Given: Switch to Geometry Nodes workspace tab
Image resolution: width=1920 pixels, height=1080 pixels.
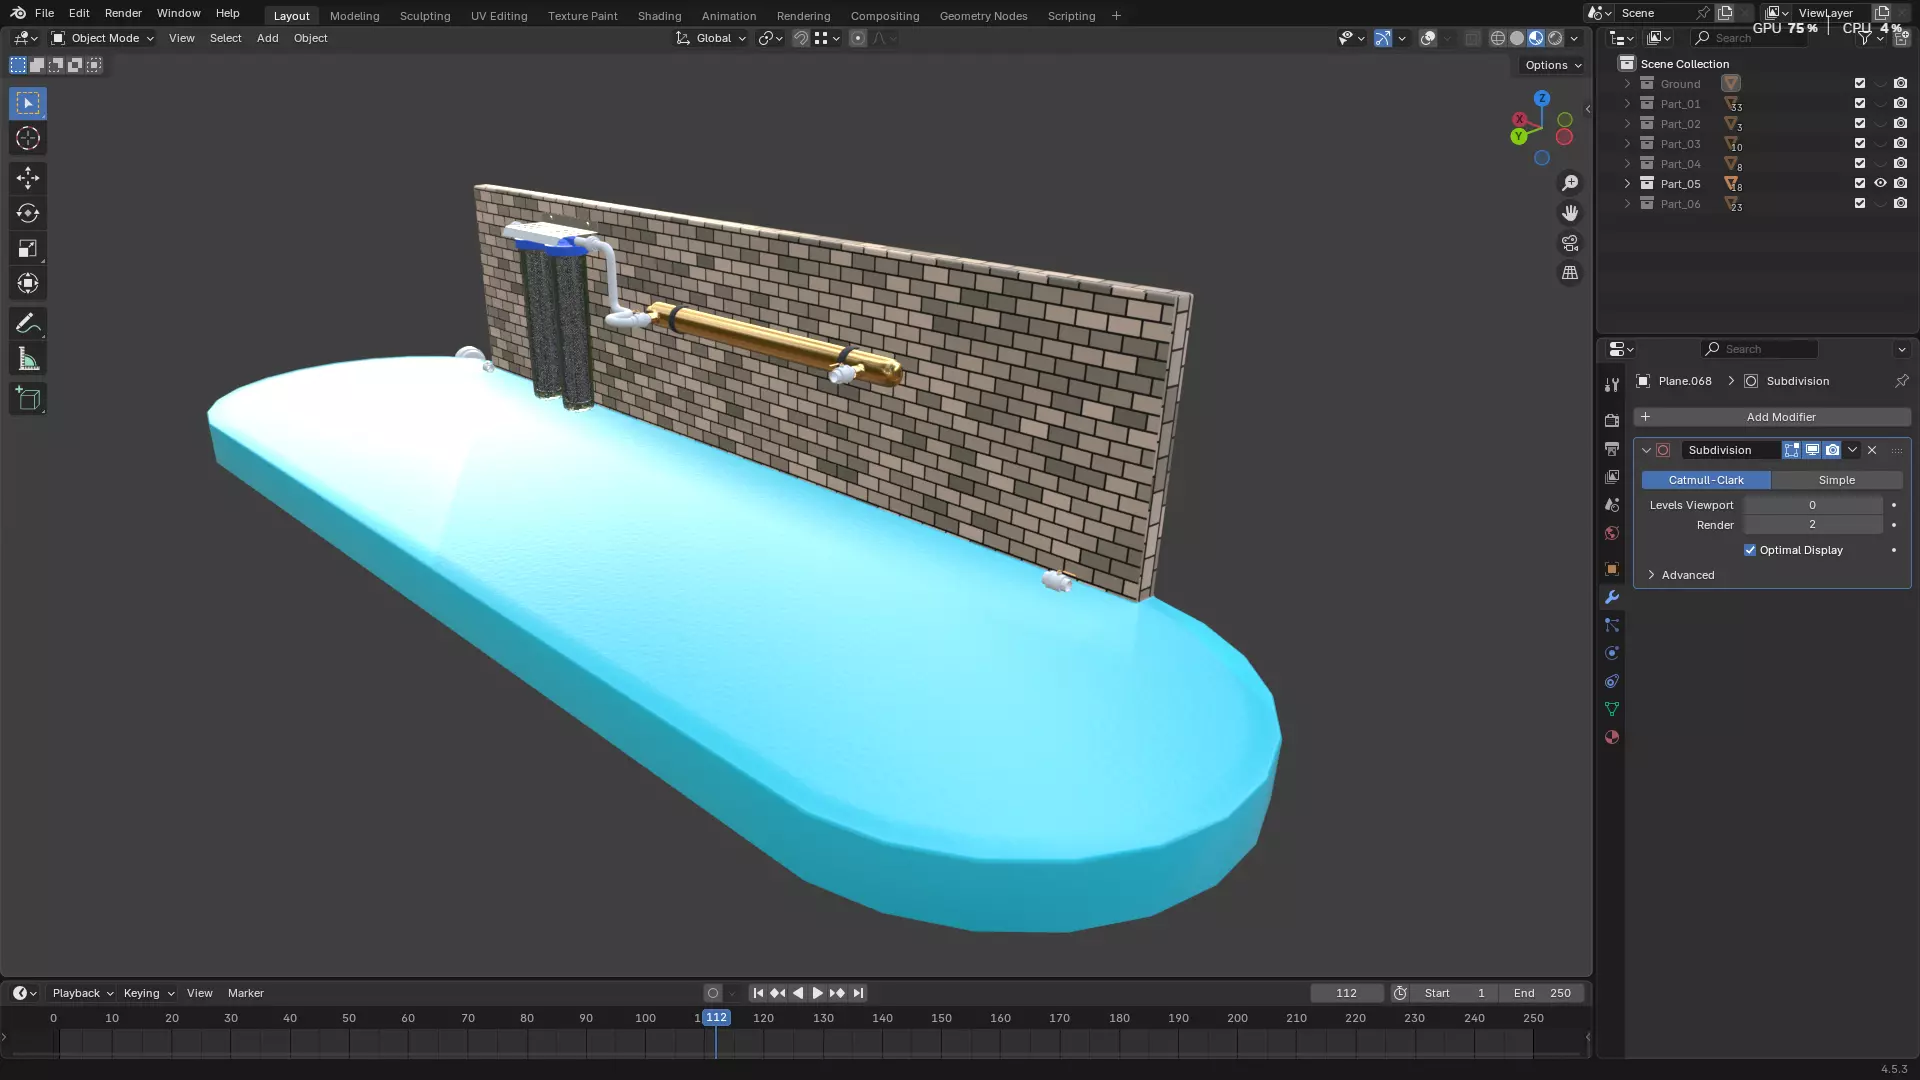Looking at the screenshot, I should [983, 16].
